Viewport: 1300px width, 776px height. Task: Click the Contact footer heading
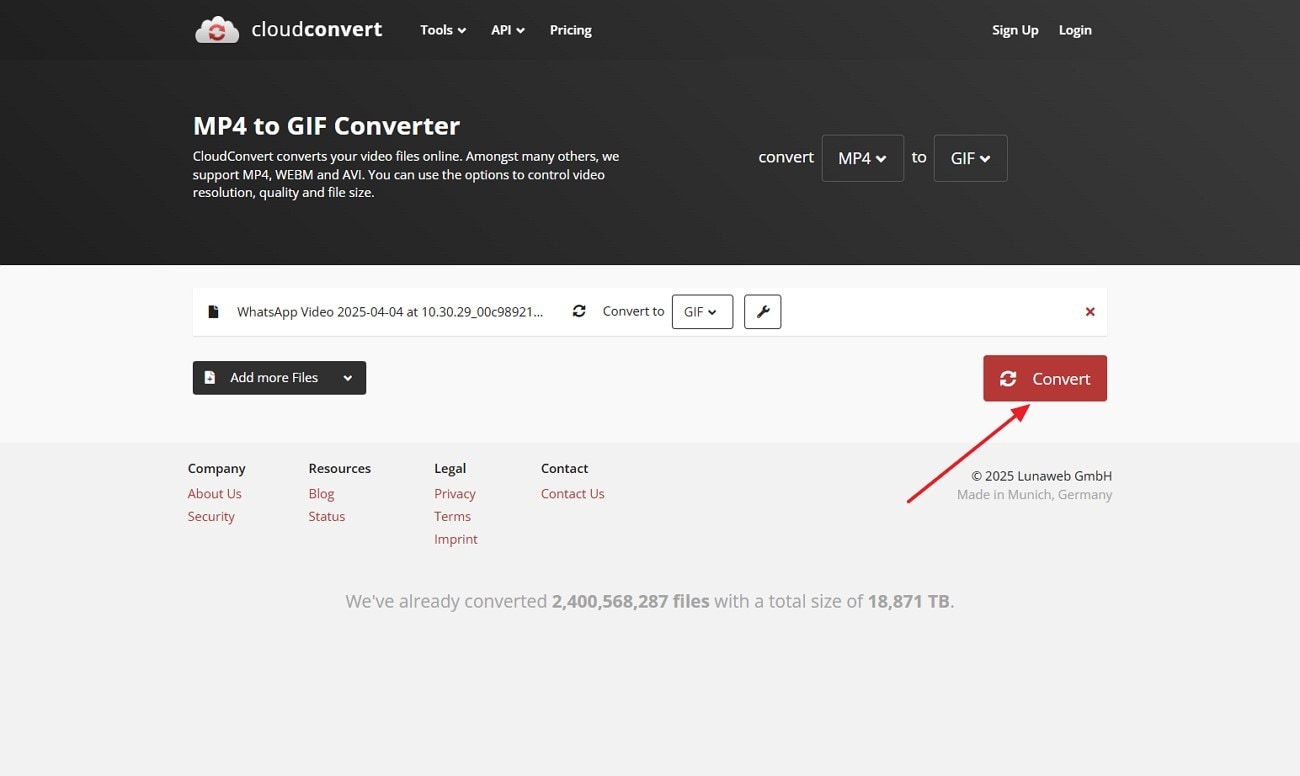click(565, 469)
